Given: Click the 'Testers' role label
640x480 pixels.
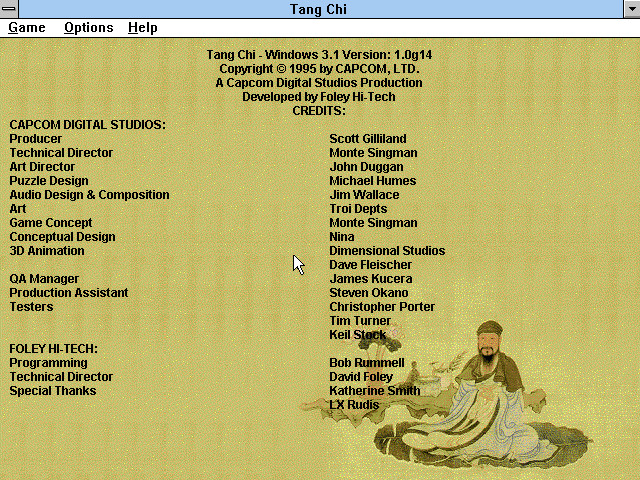Looking at the screenshot, I should 31,307.
